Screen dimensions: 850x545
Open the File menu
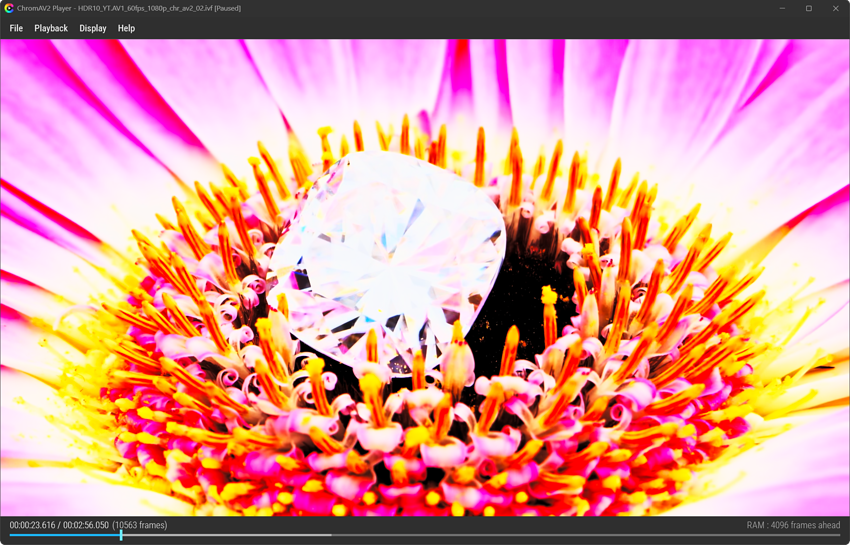pyautogui.click(x=16, y=28)
